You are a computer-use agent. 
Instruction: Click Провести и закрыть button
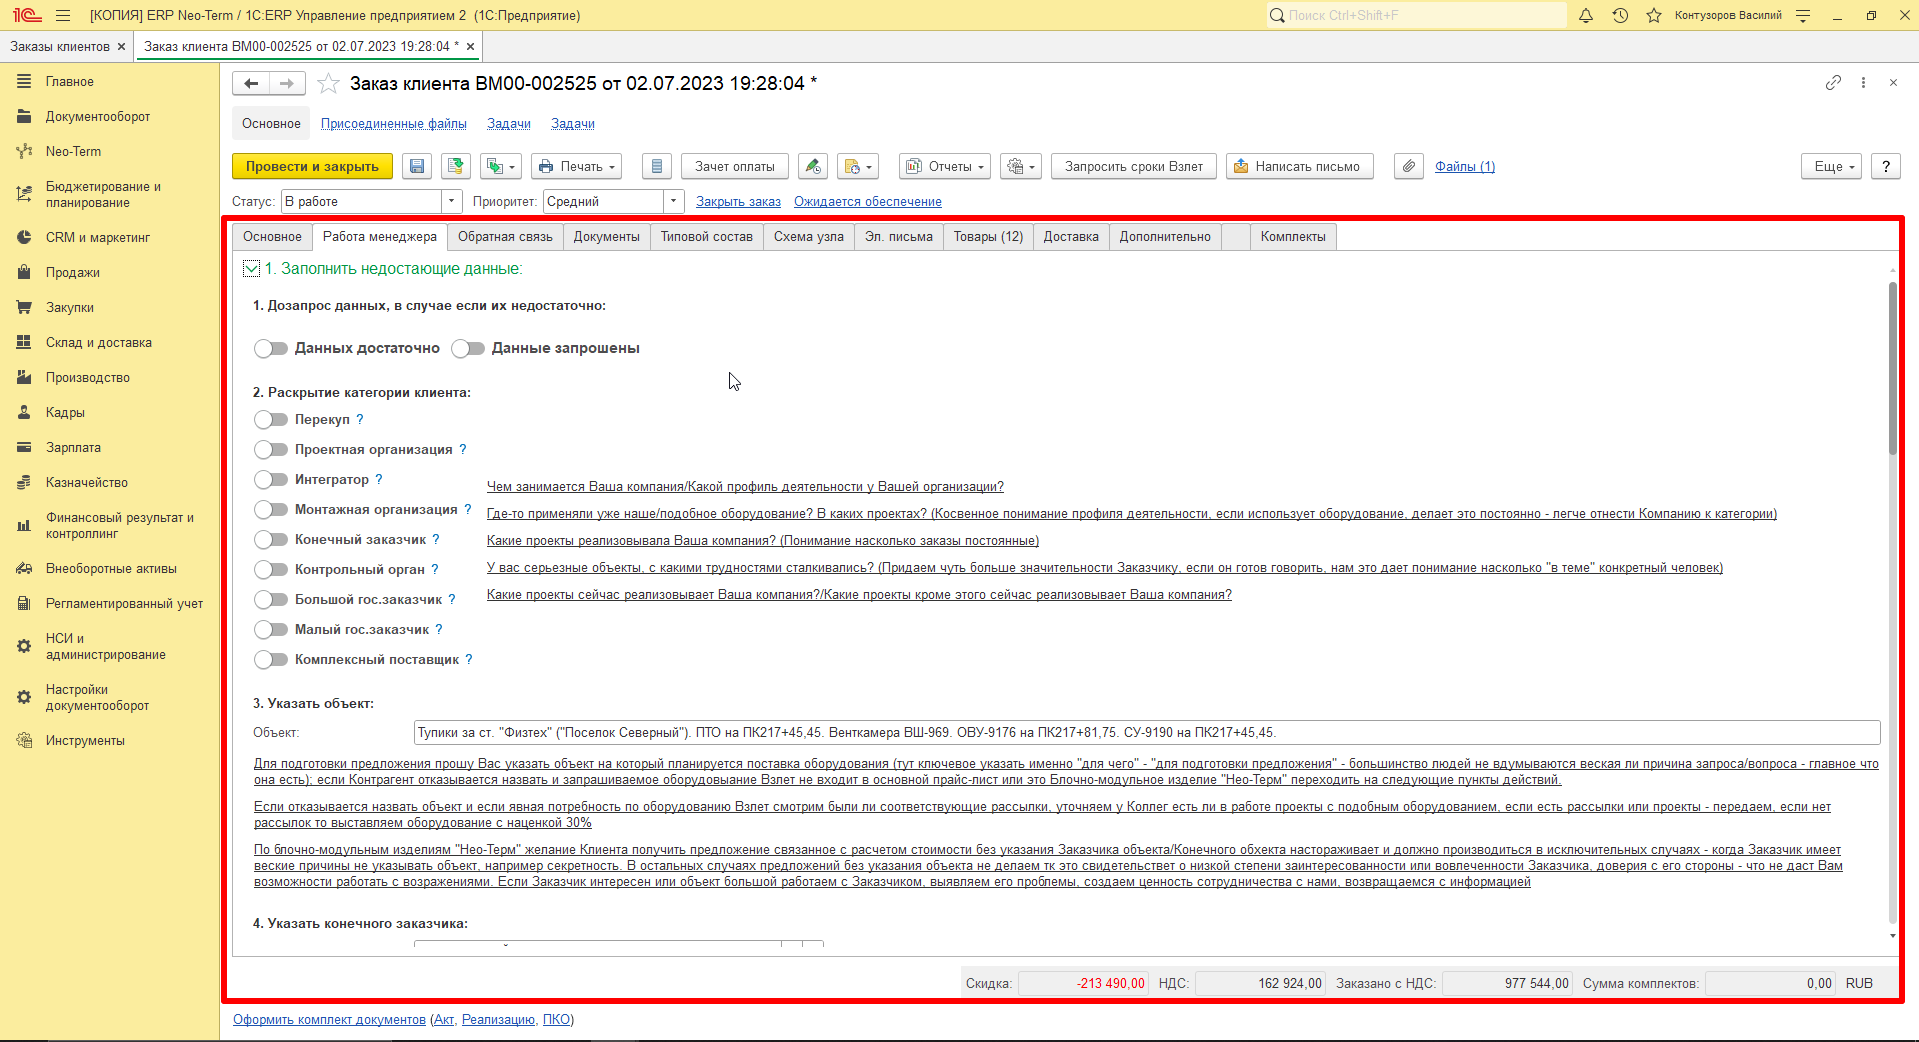(x=312, y=166)
